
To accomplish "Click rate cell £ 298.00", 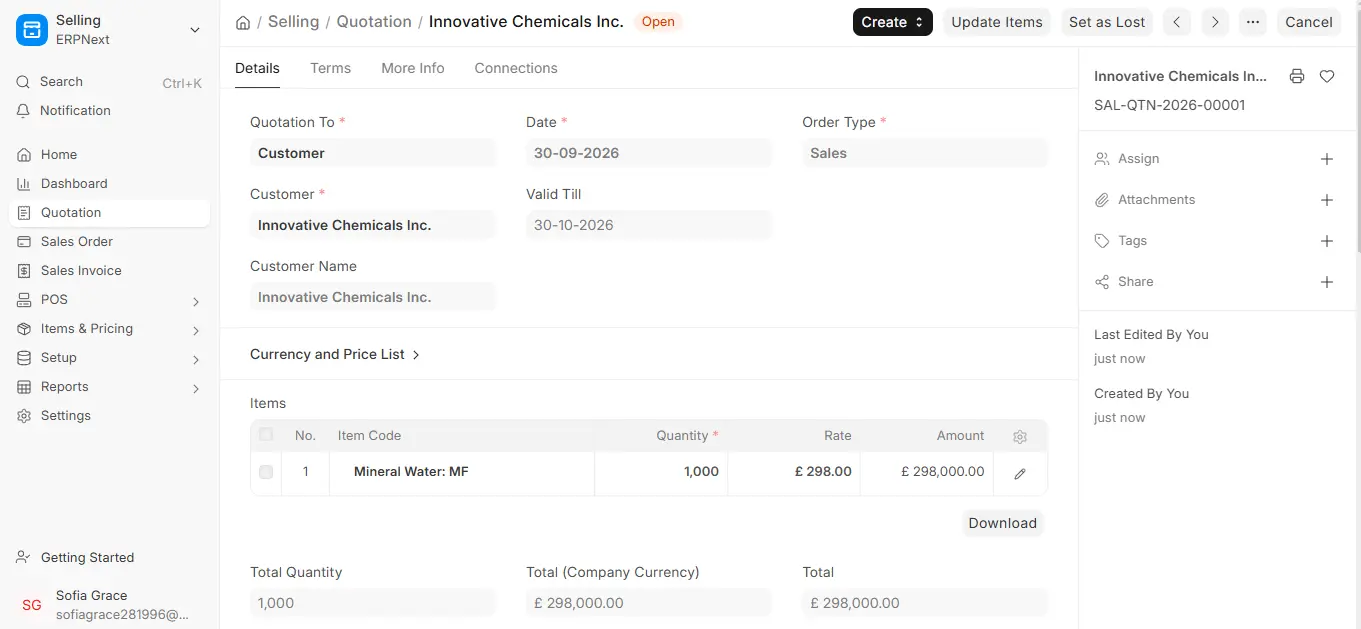I will pos(794,472).
